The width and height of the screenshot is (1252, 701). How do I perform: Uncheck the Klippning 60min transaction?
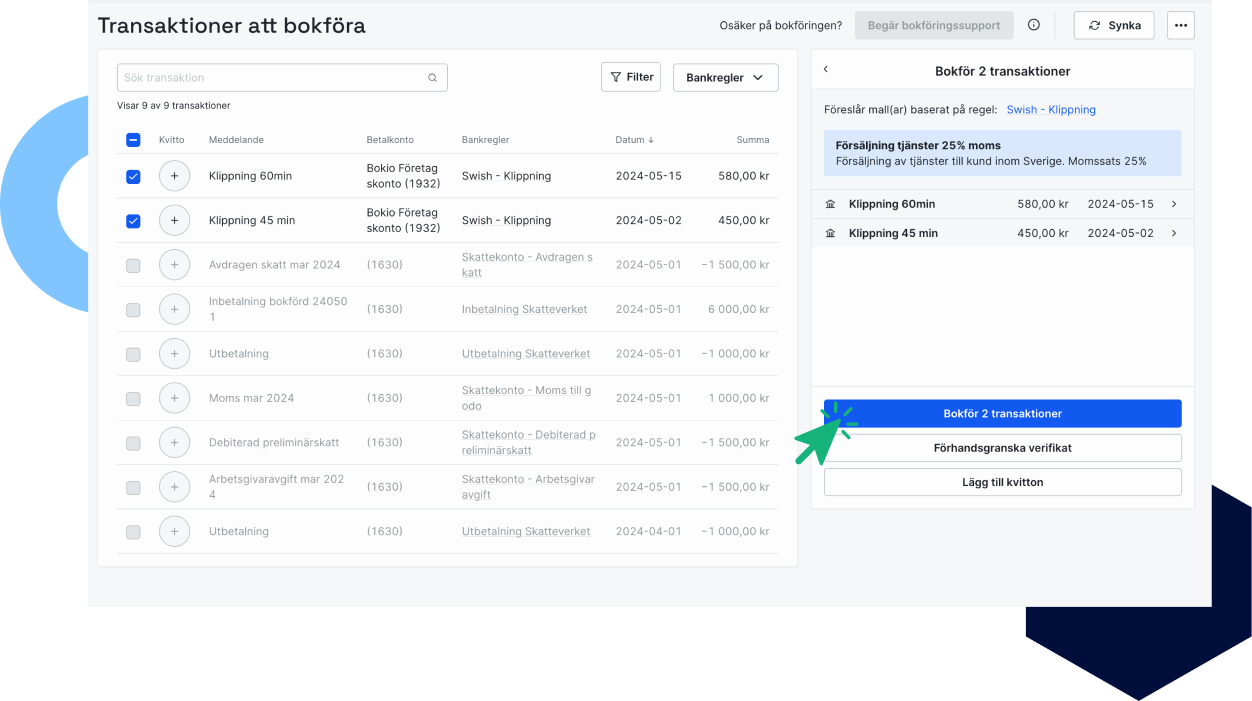click(133, 177)
